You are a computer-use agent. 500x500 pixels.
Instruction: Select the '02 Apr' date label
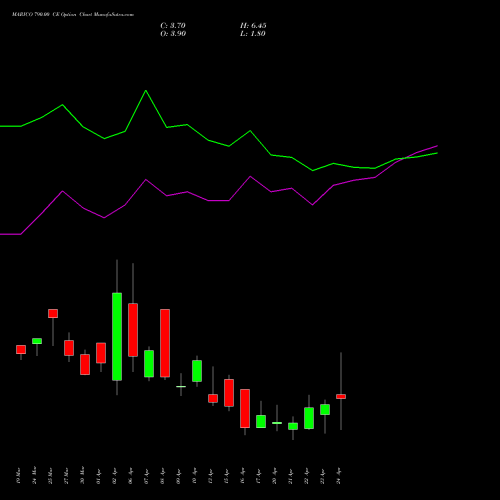(x=114, y=475)
